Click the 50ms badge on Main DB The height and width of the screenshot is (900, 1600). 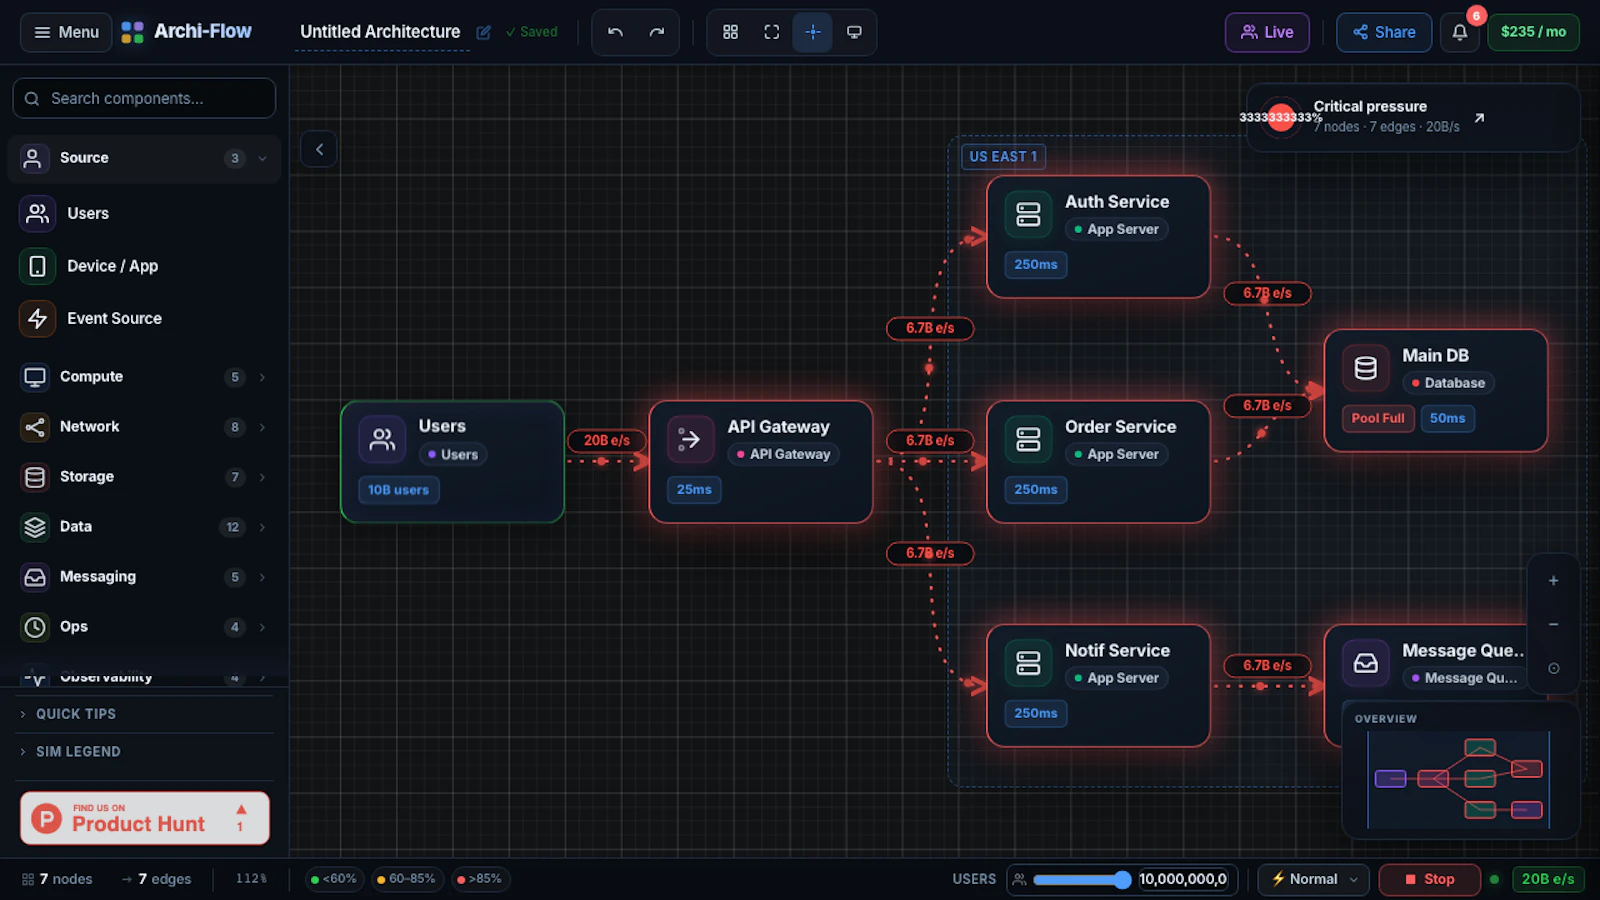[x=1447, y=418]
